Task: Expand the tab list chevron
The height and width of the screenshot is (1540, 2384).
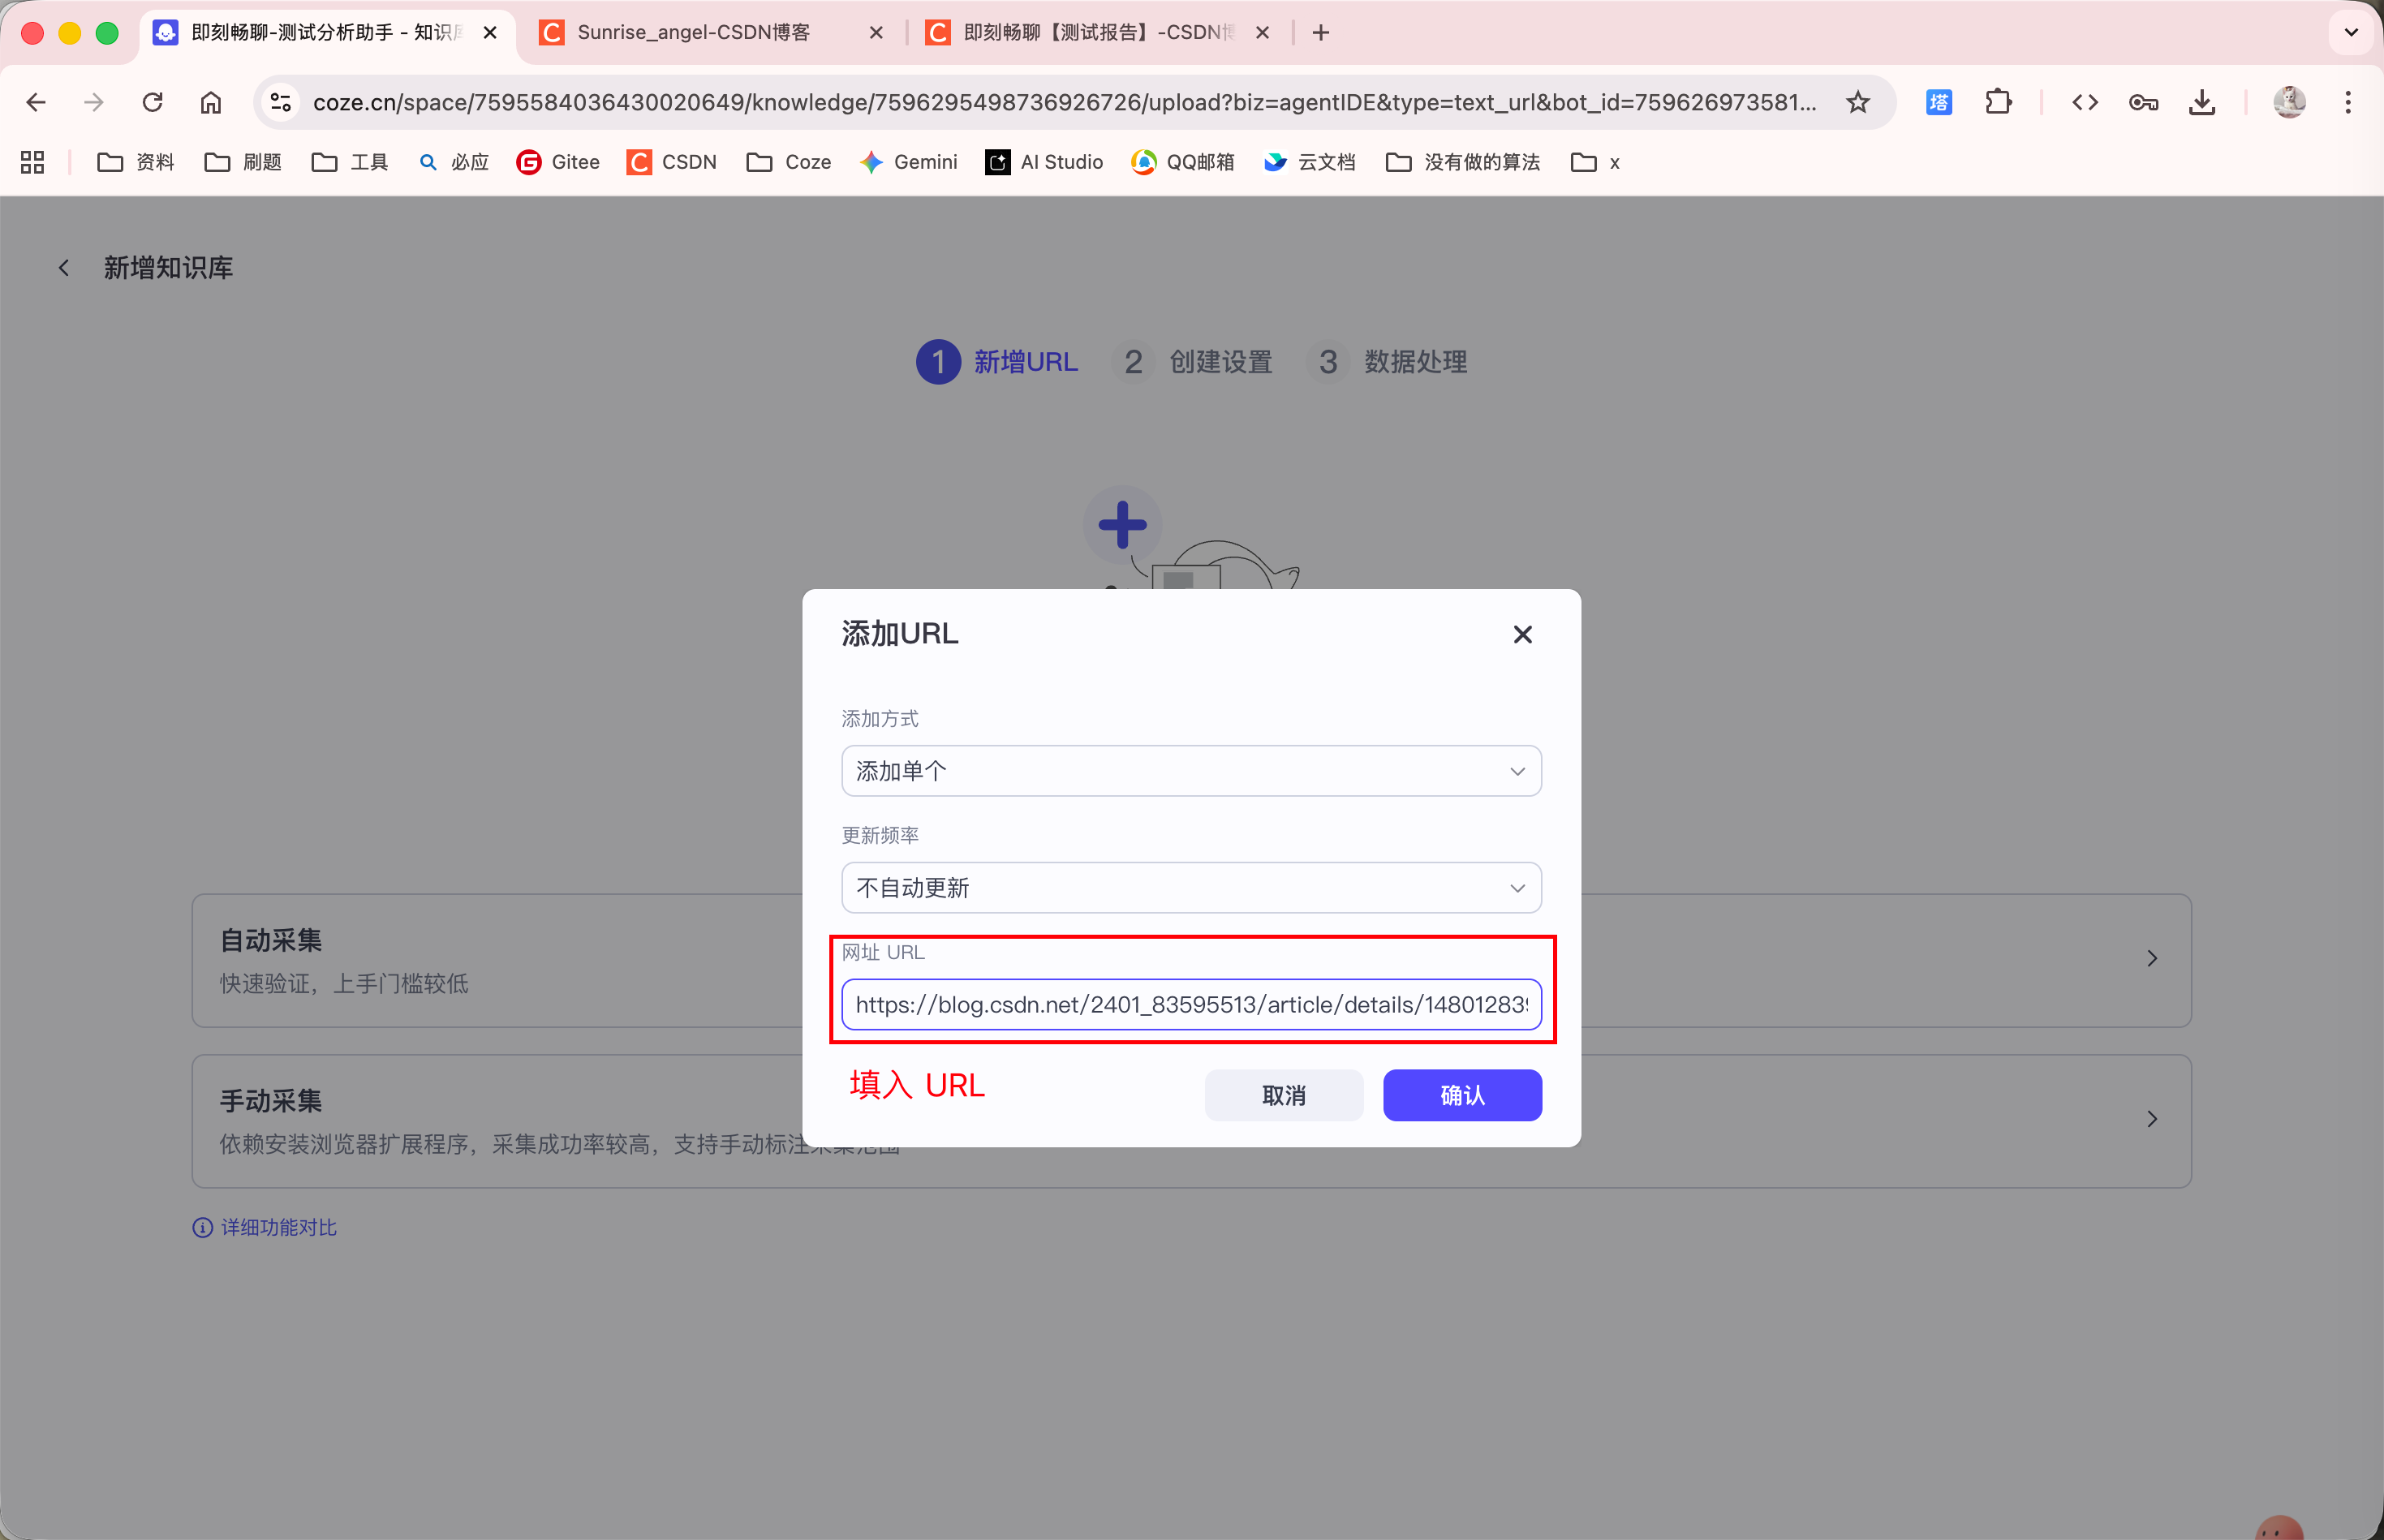Action: 2350,33
